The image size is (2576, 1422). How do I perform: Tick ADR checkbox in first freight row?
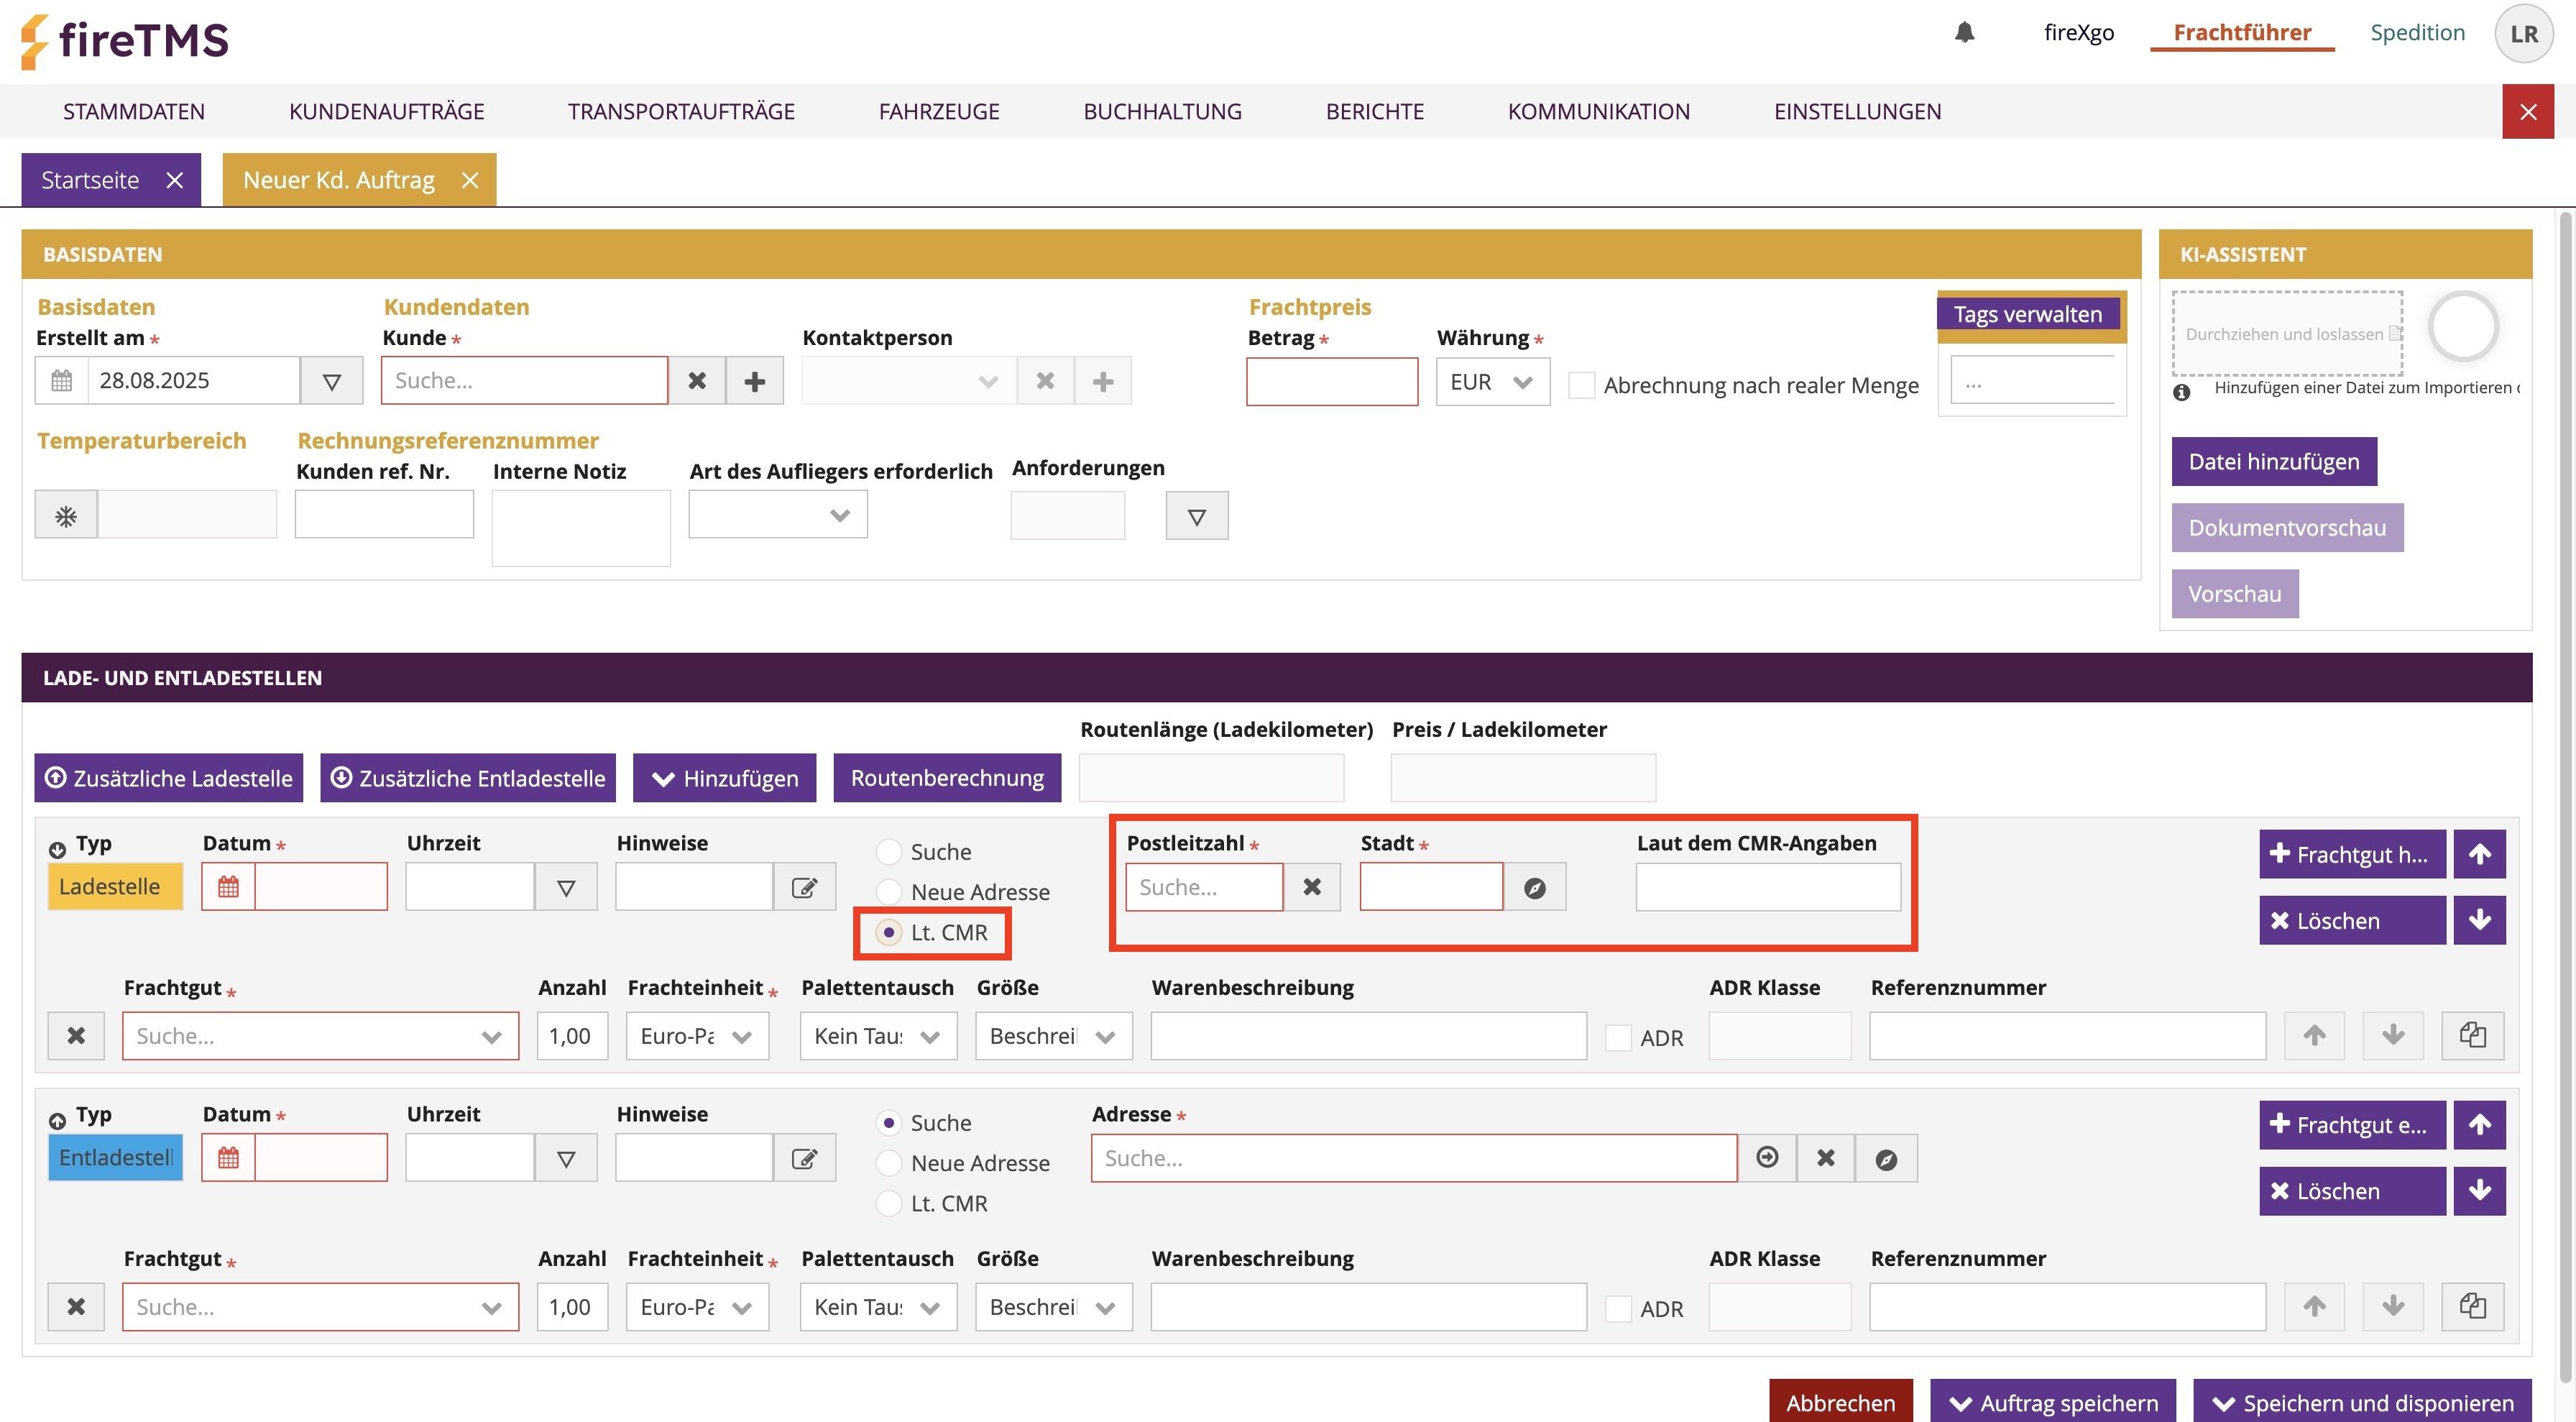point(1617,1038)
